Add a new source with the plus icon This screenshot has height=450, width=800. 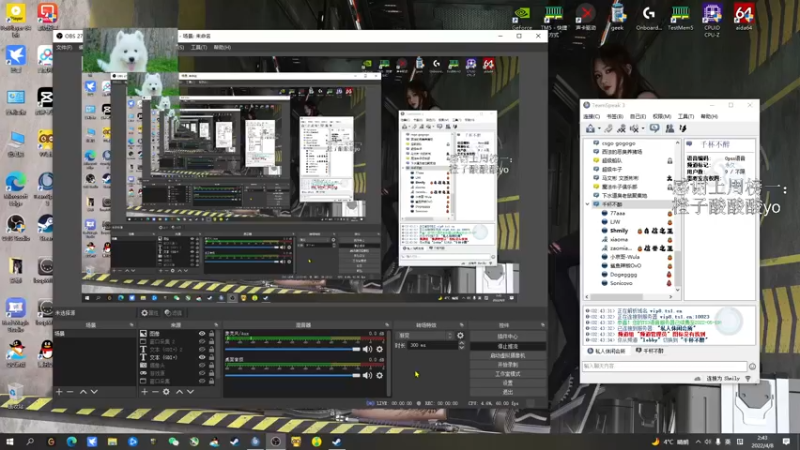click(144, 392)
